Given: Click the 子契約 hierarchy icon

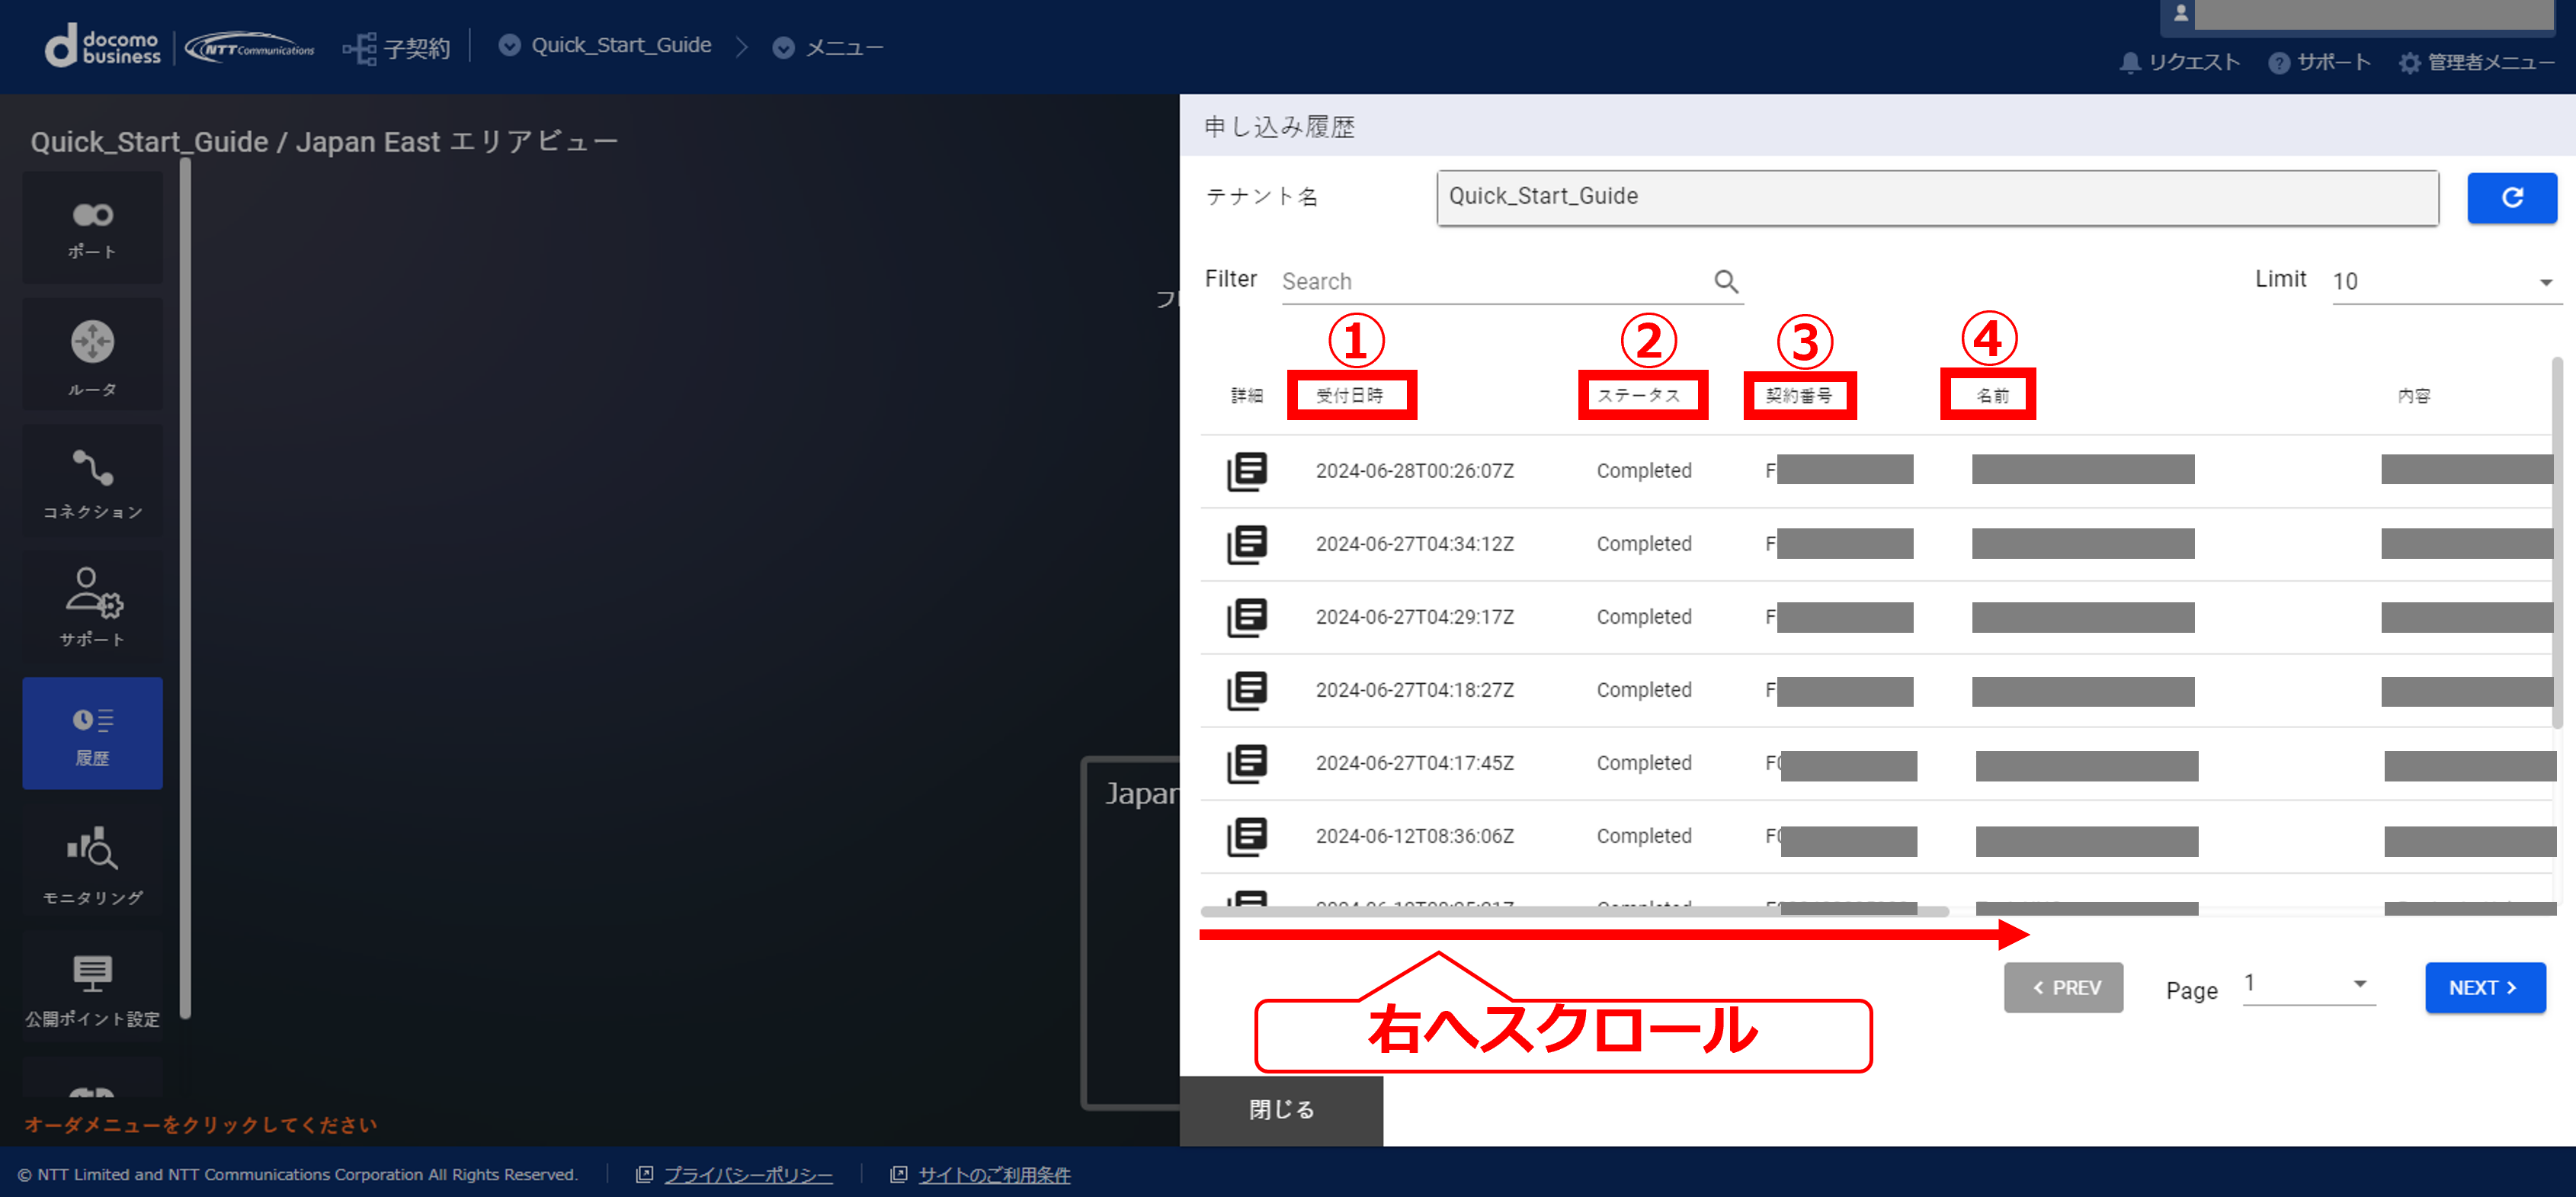Looking at the screenshot, I should [359, 48].
